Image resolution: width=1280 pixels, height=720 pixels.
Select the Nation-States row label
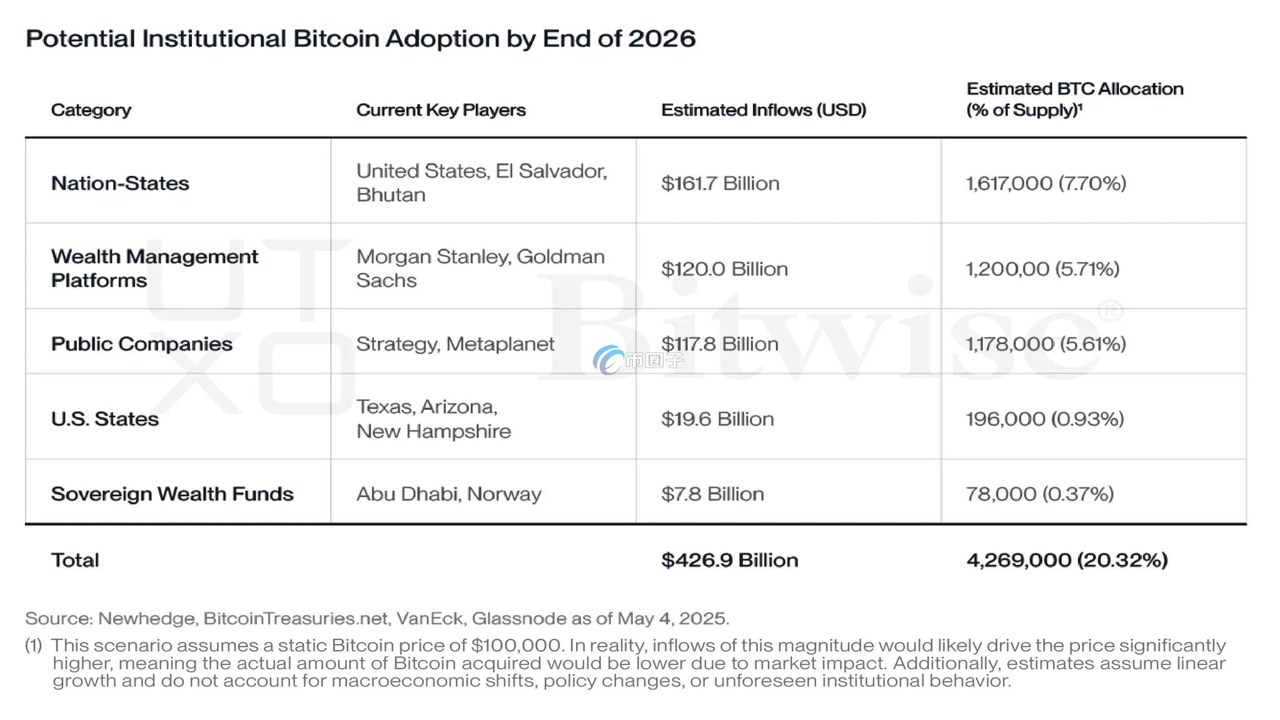120,183
